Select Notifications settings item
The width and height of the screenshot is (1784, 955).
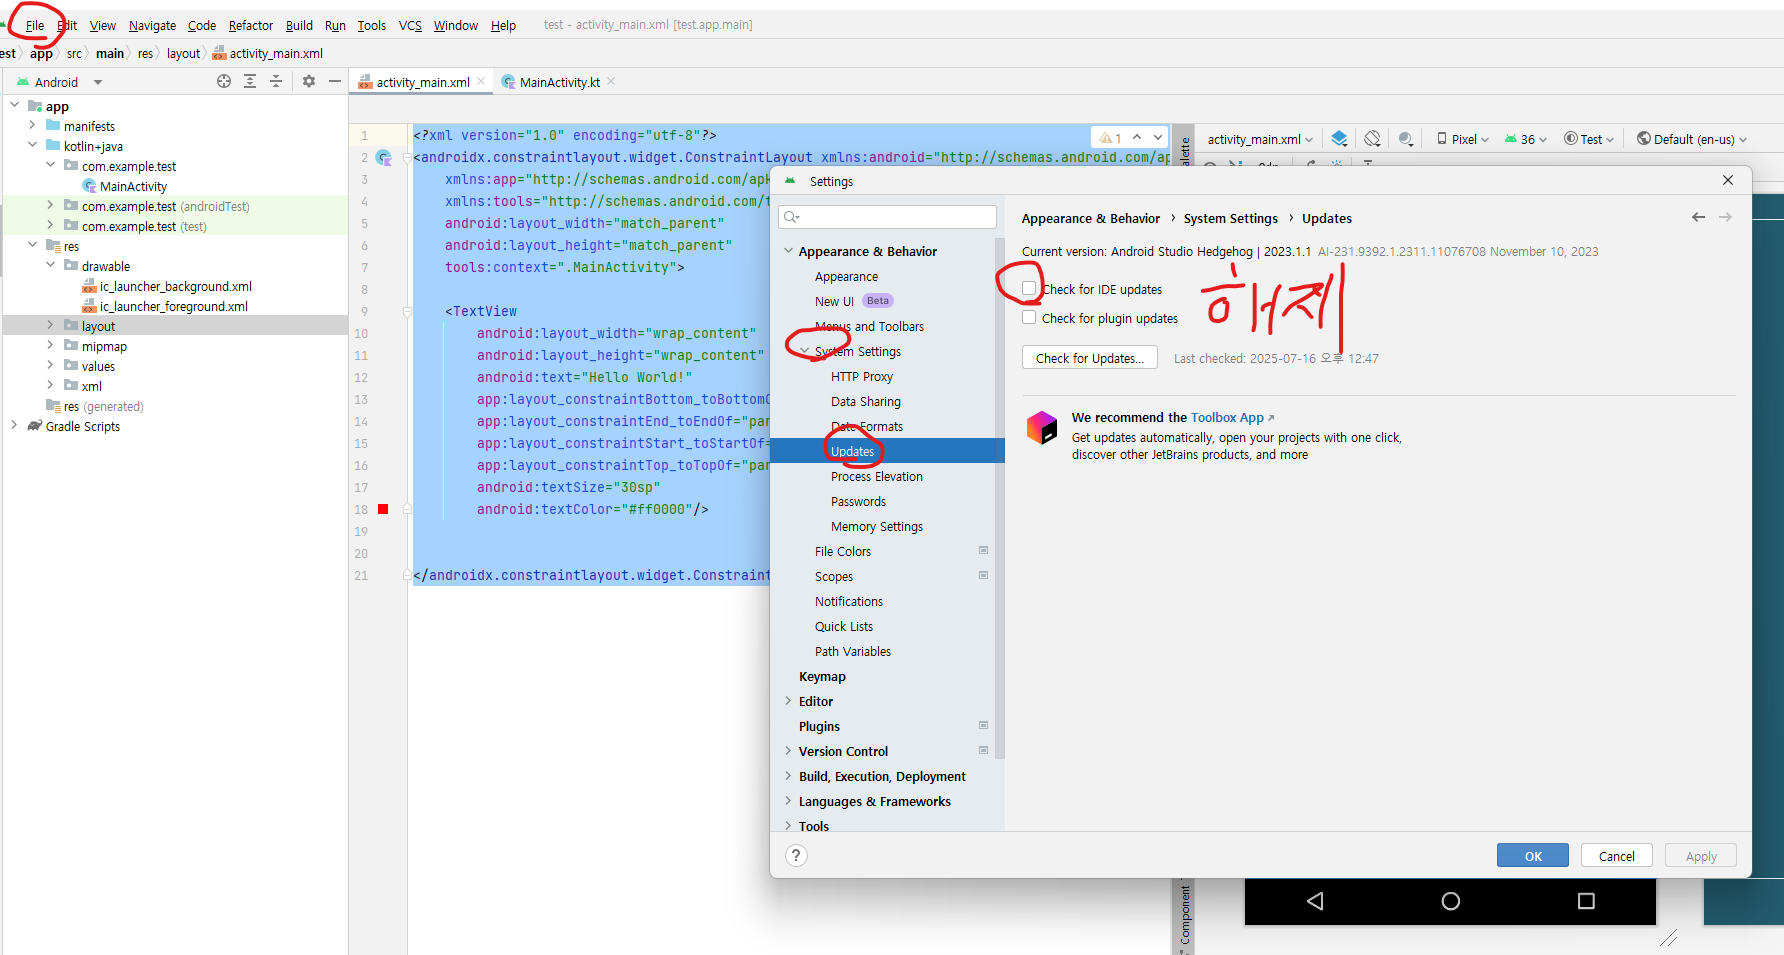(848, 601)
